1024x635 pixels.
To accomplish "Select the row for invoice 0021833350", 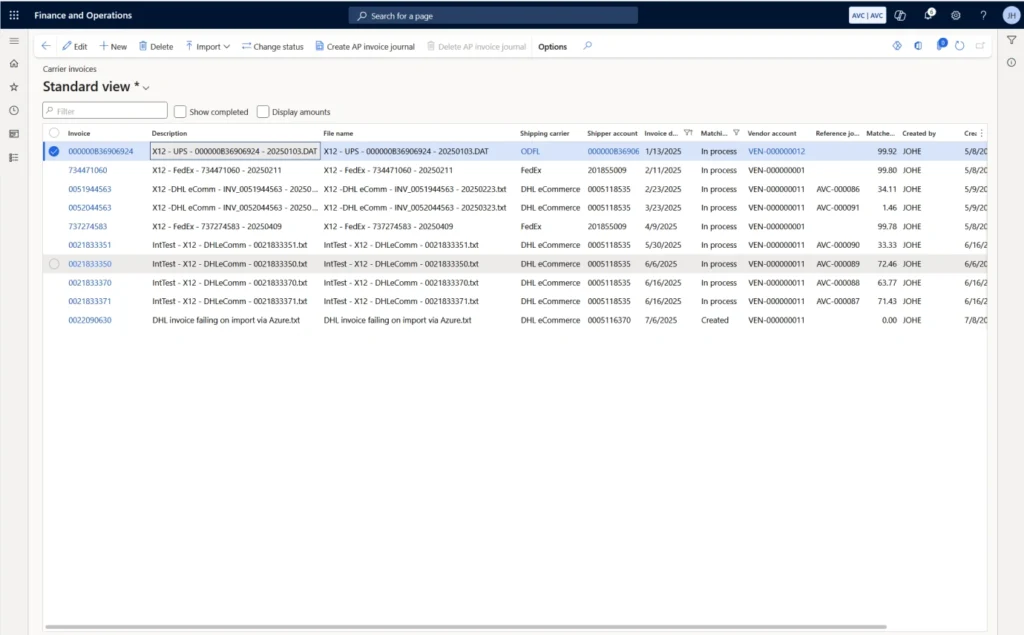I will point(54,264).
